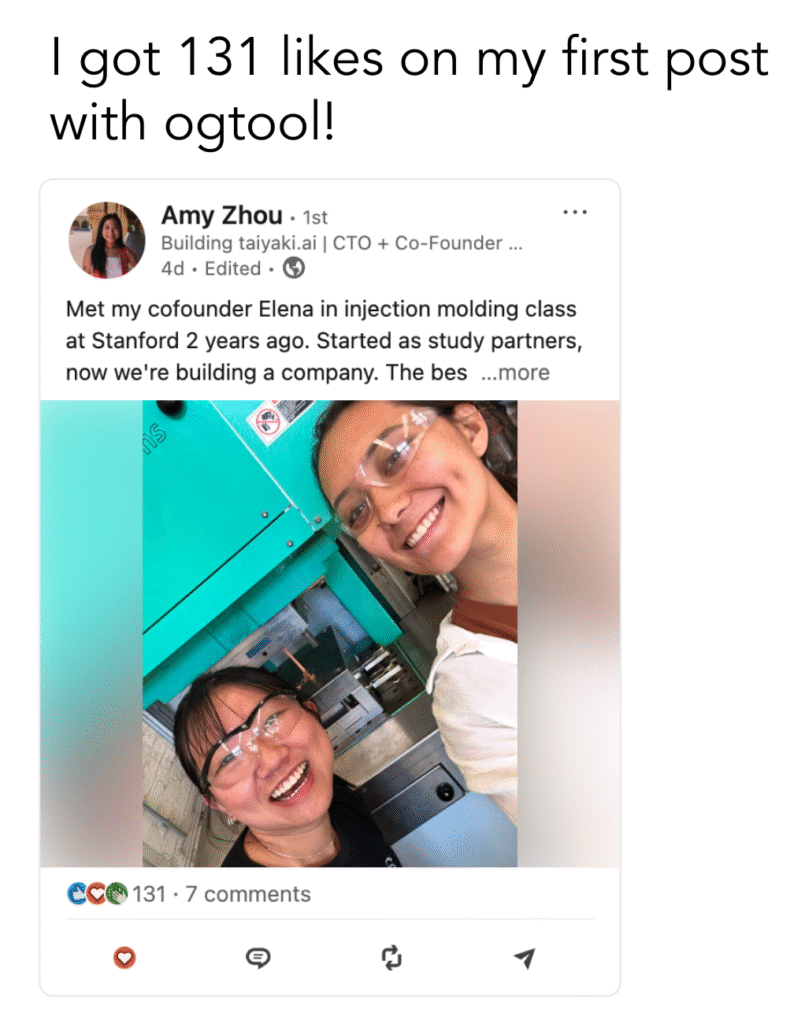Screen dimensions: 805x1024
Task: Click the send paper-plane icon
Action: (525, 957)
